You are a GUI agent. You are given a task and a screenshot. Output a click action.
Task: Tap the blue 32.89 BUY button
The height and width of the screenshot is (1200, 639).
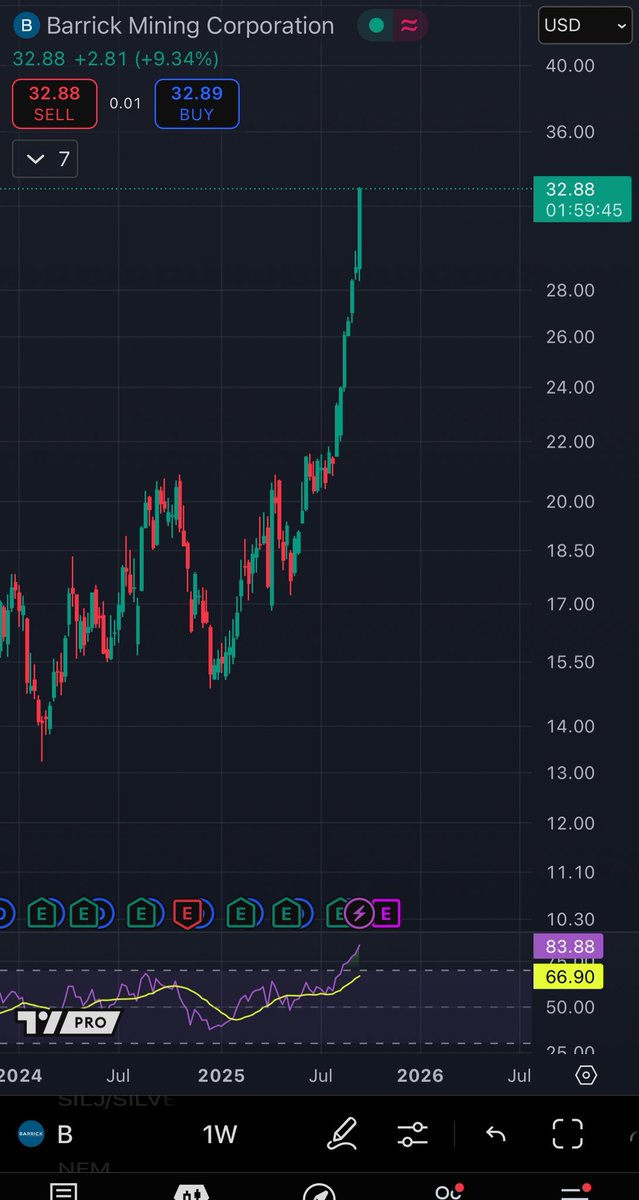pyautogui.click(x=197, y=104)
